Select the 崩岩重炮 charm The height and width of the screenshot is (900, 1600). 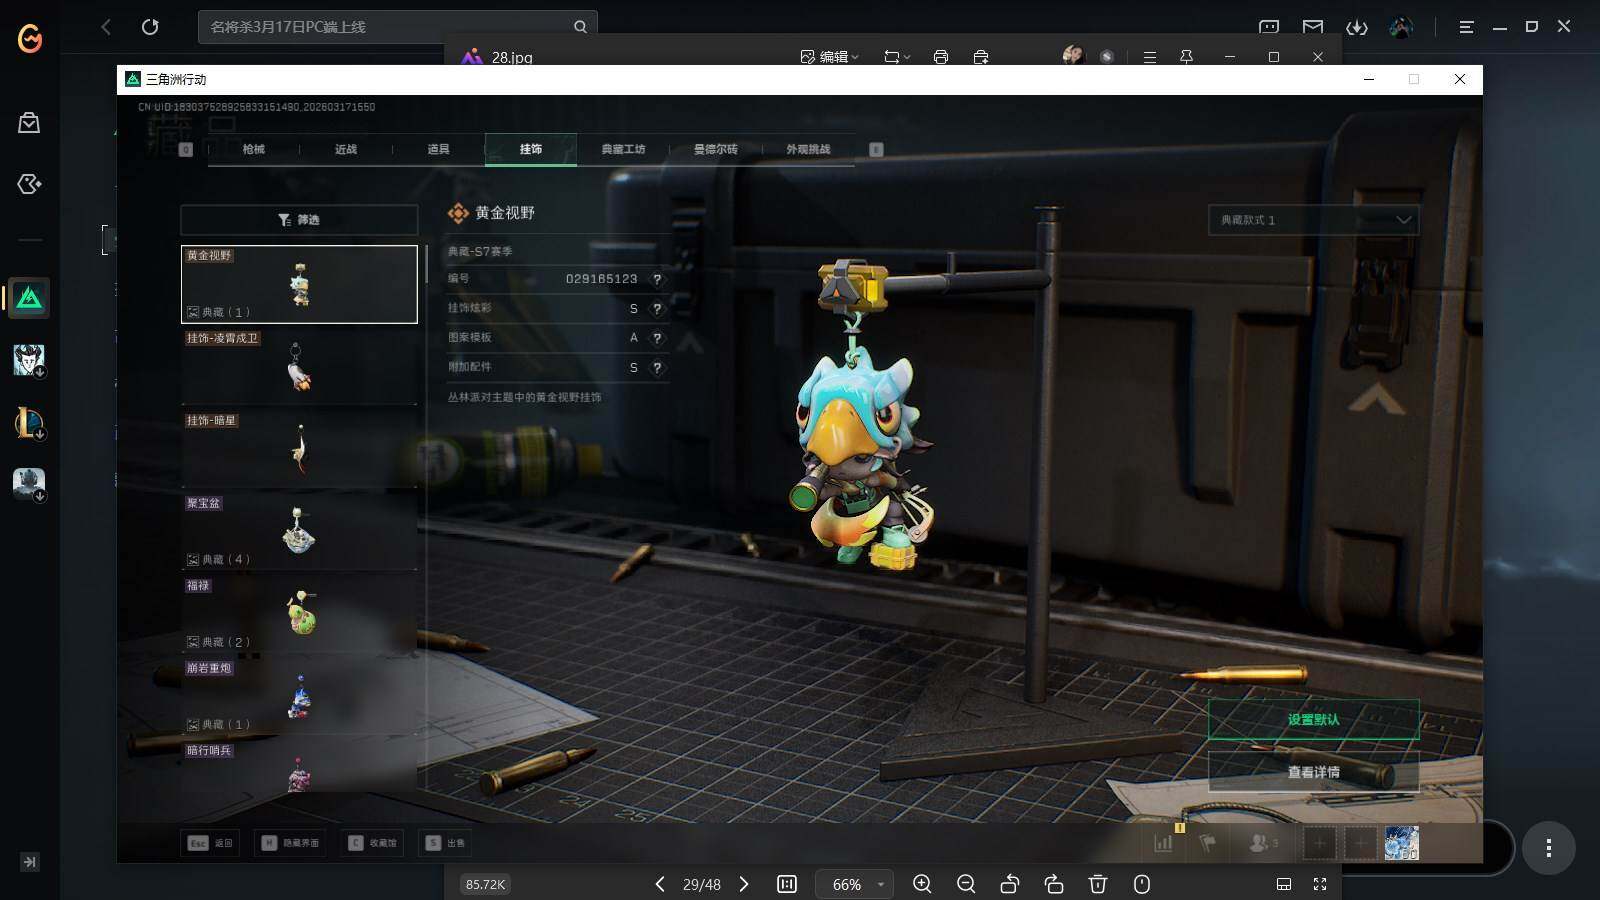coord(299,696)
